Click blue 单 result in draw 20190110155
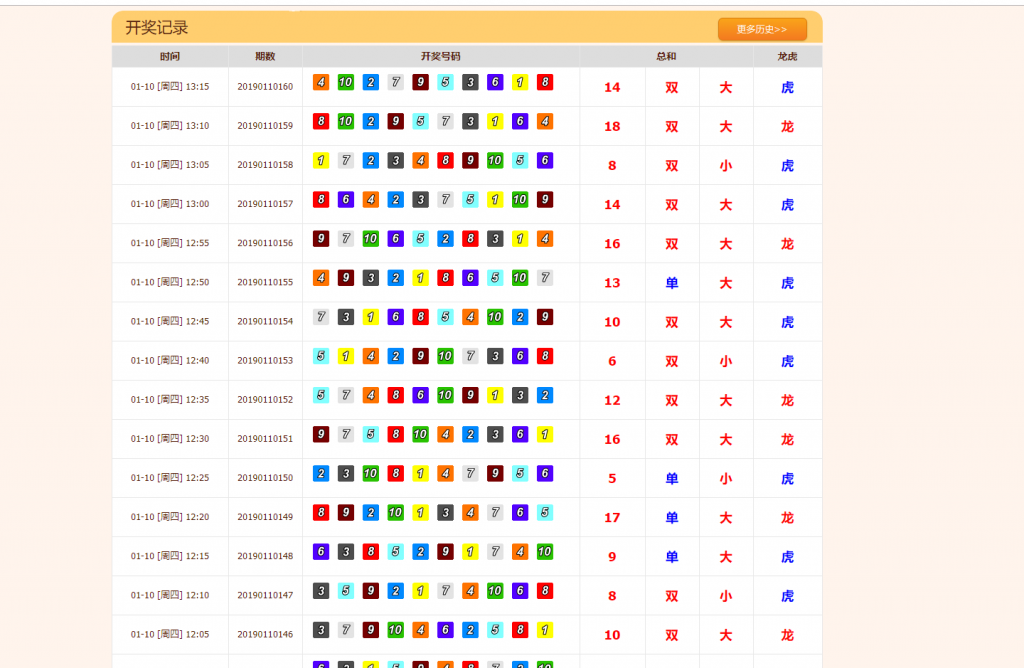 coord(672,283)
